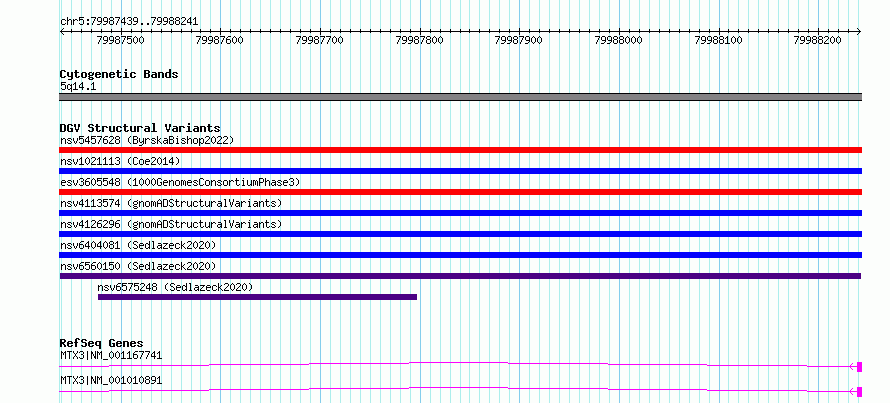Click the Cytogenetic Bands track title
This screenshot has height=403, width=890.
[119, 74]
